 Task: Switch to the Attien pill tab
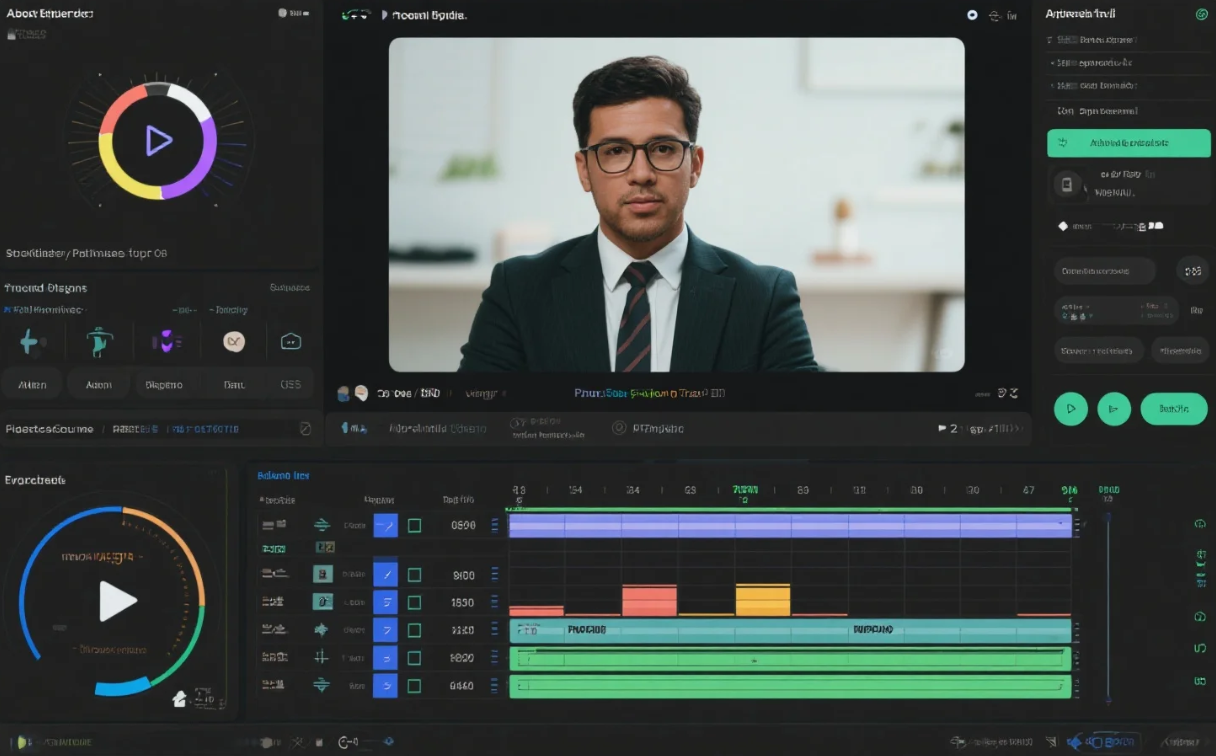click(x=31, y=384)
